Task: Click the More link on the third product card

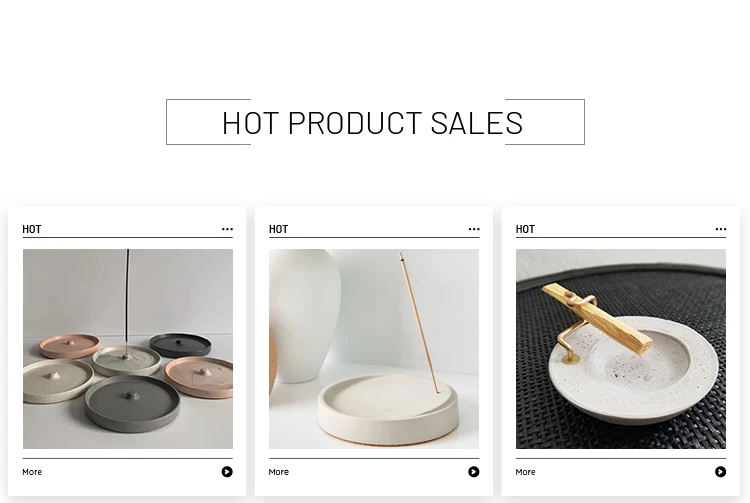Action: tap(525, 472)
